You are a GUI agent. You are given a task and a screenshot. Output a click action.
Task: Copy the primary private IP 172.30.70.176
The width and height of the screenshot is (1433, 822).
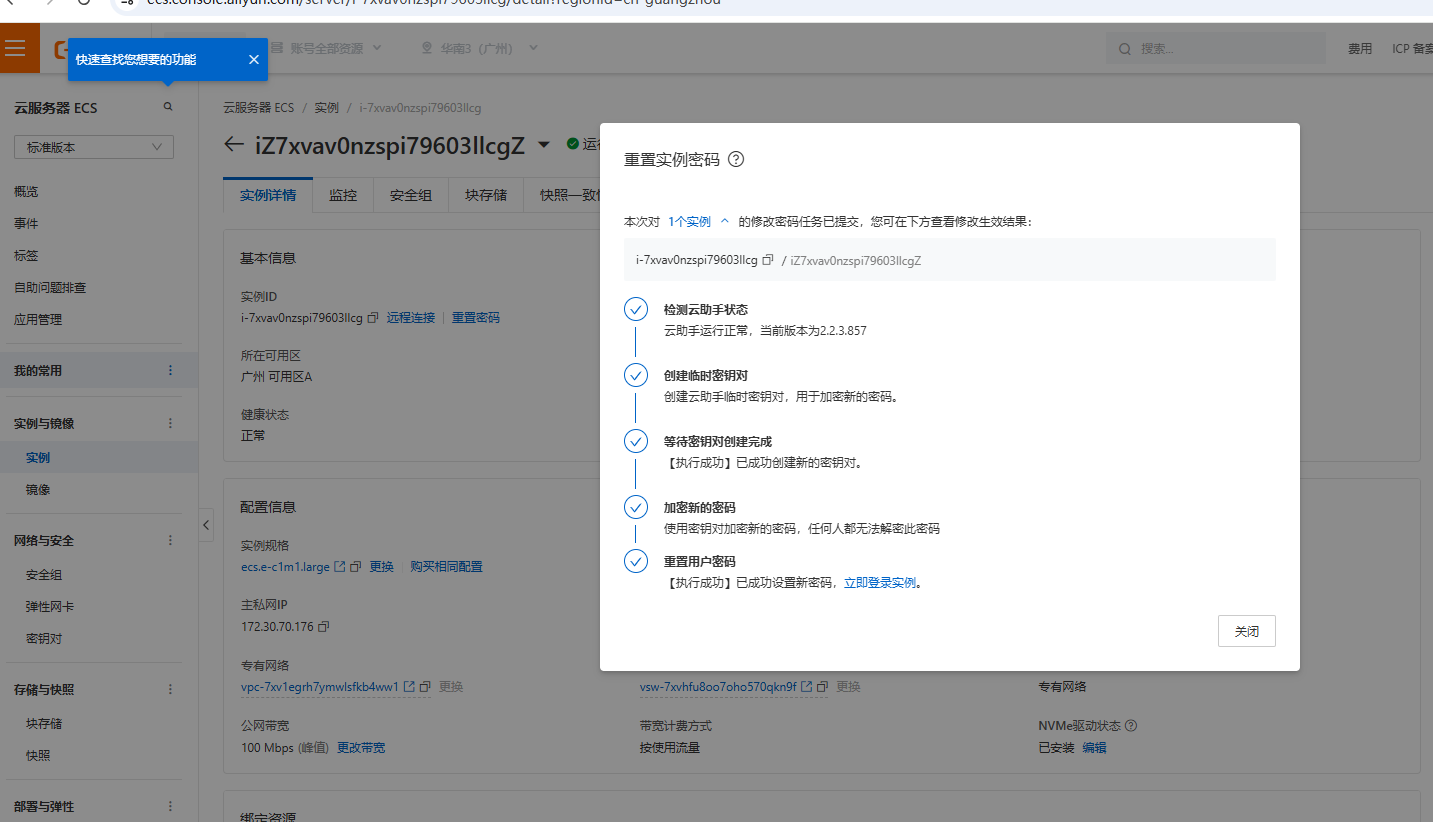[x=323, y=627]
